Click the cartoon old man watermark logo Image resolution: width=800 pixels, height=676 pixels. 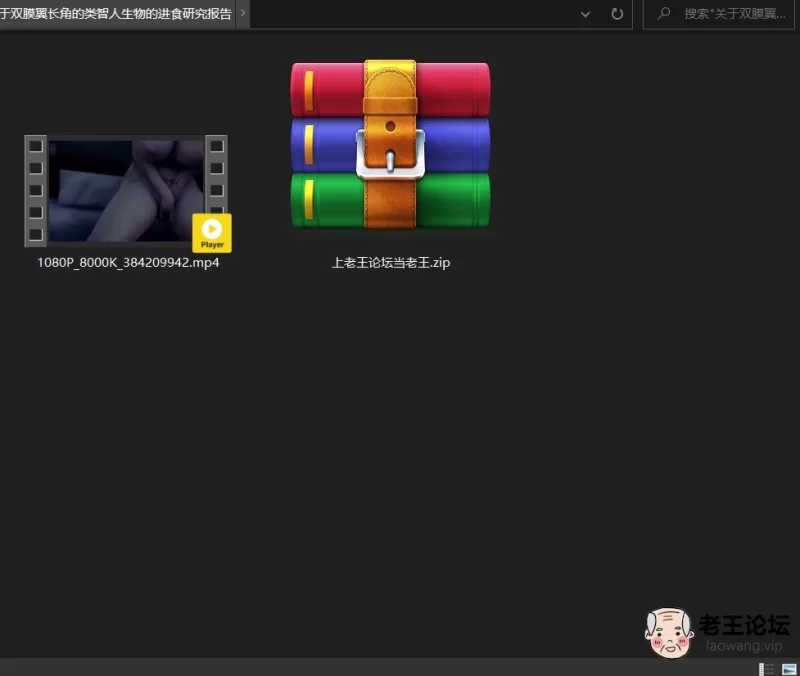[x=669, y=633]
